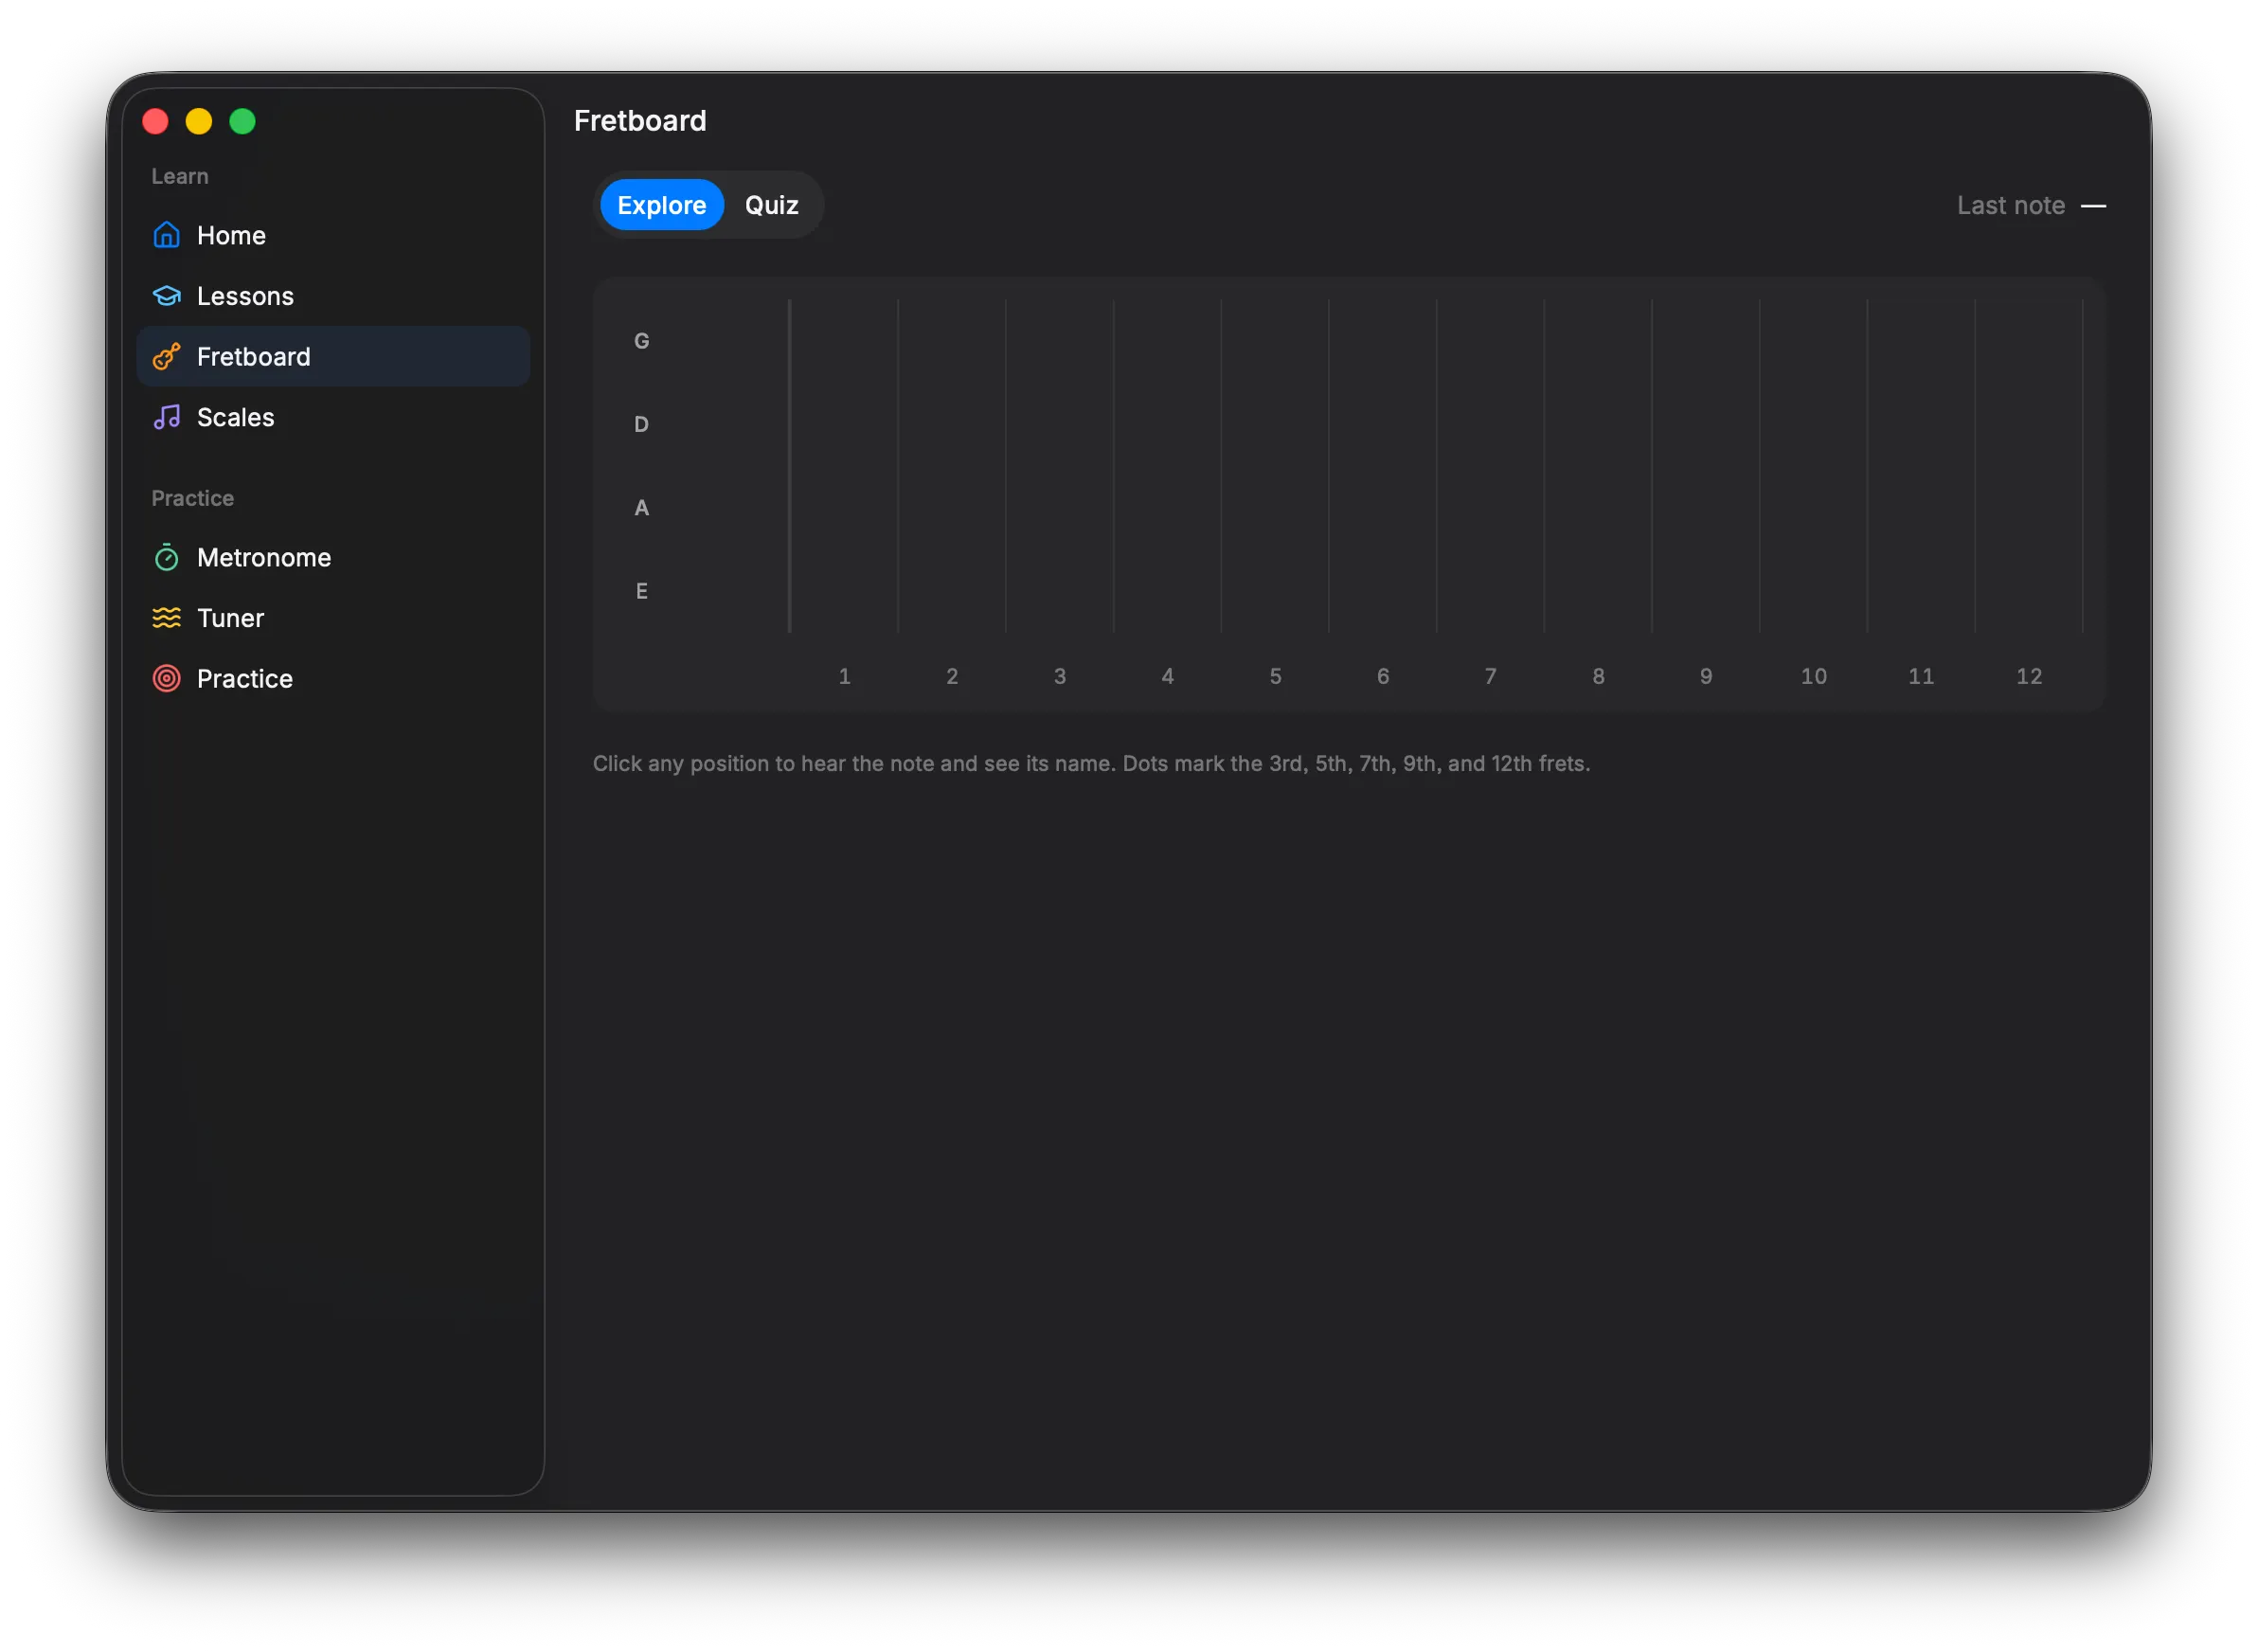This screenshot has height=1652, width=2258.
Task: Go to the Lessons section label
Action: click(x=246, y=297)
